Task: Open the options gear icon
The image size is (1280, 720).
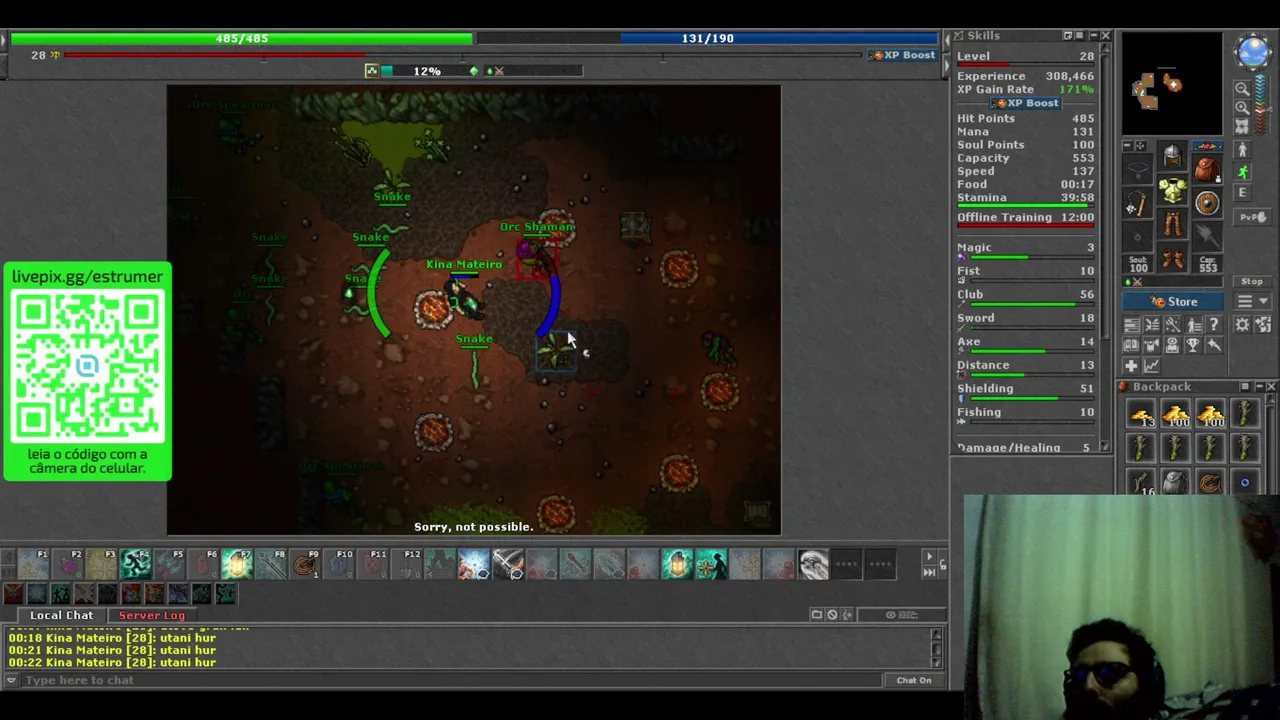Action: (1242, 325)
